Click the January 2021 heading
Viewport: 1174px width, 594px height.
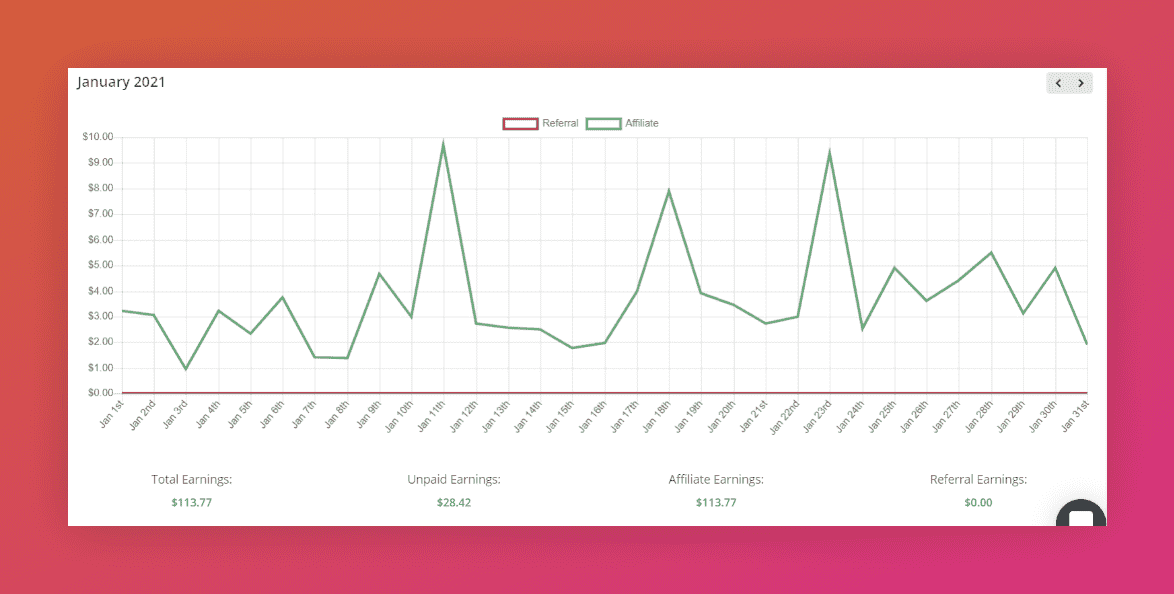click(x=121, y=82)
